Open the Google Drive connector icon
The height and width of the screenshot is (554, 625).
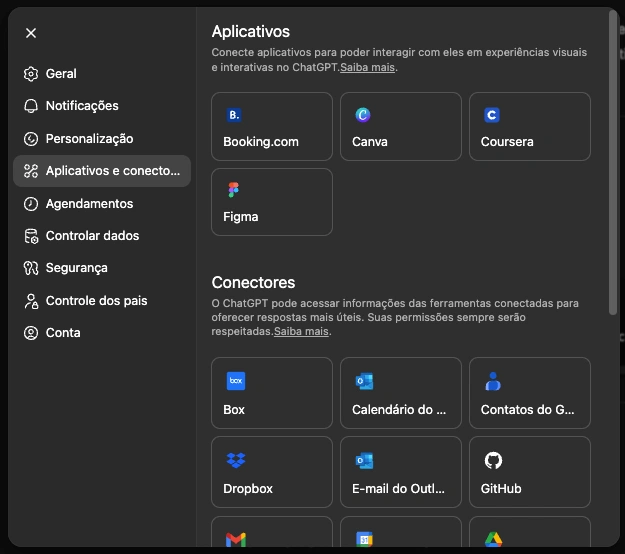point(492,539)
